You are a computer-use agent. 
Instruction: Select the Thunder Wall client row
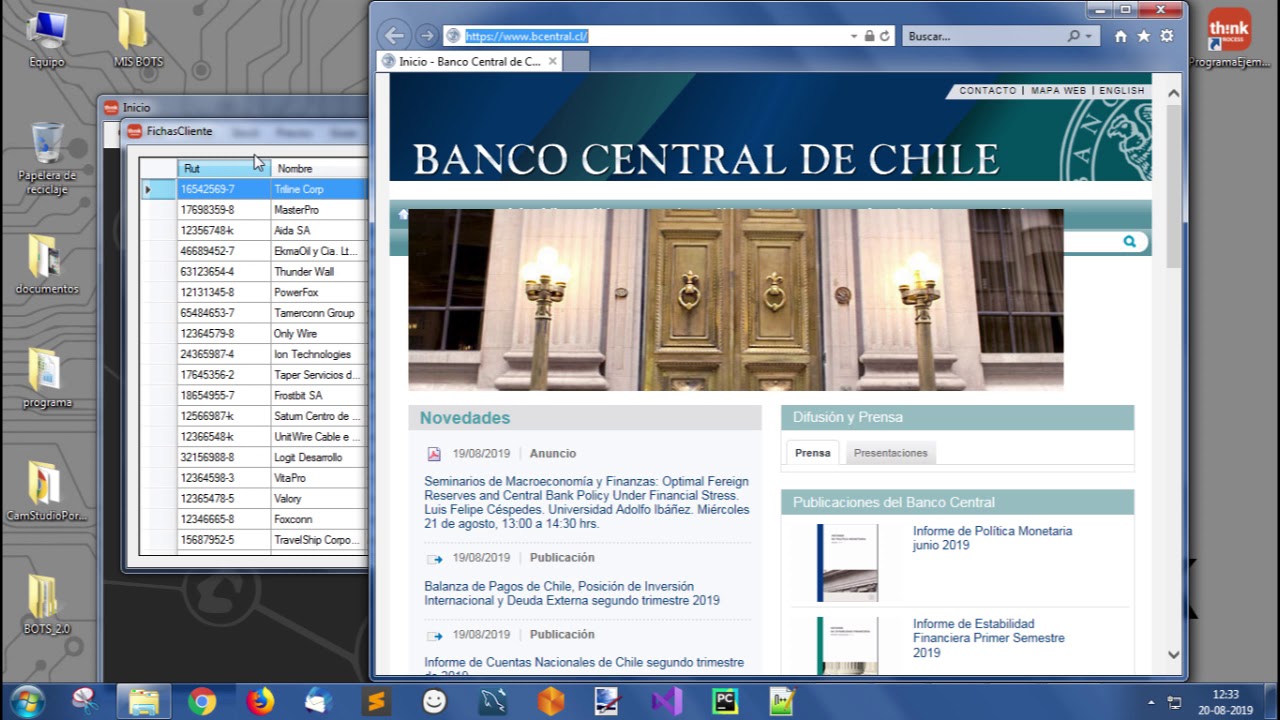(255, 271)
